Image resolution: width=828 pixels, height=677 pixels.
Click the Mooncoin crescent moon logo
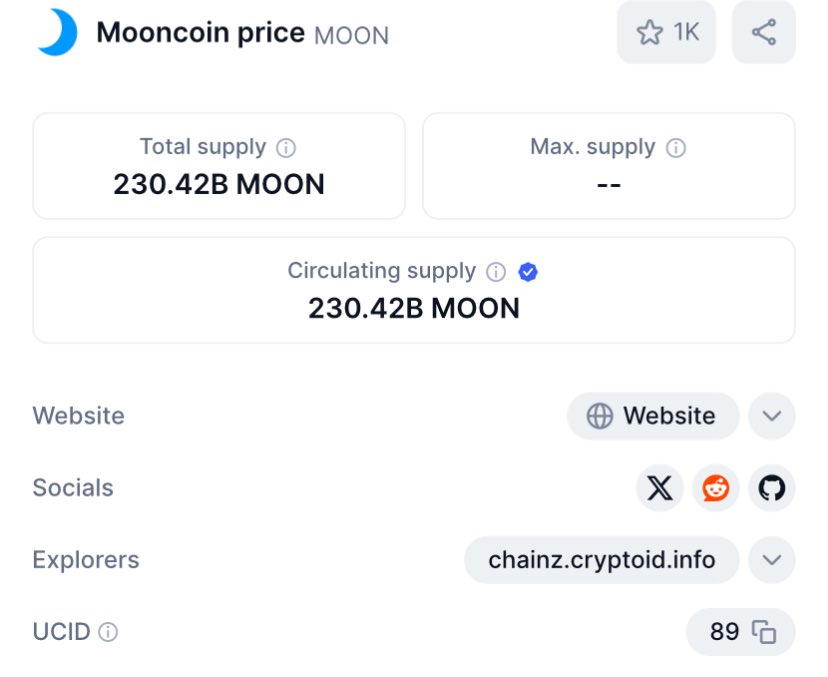click(57, 33)
